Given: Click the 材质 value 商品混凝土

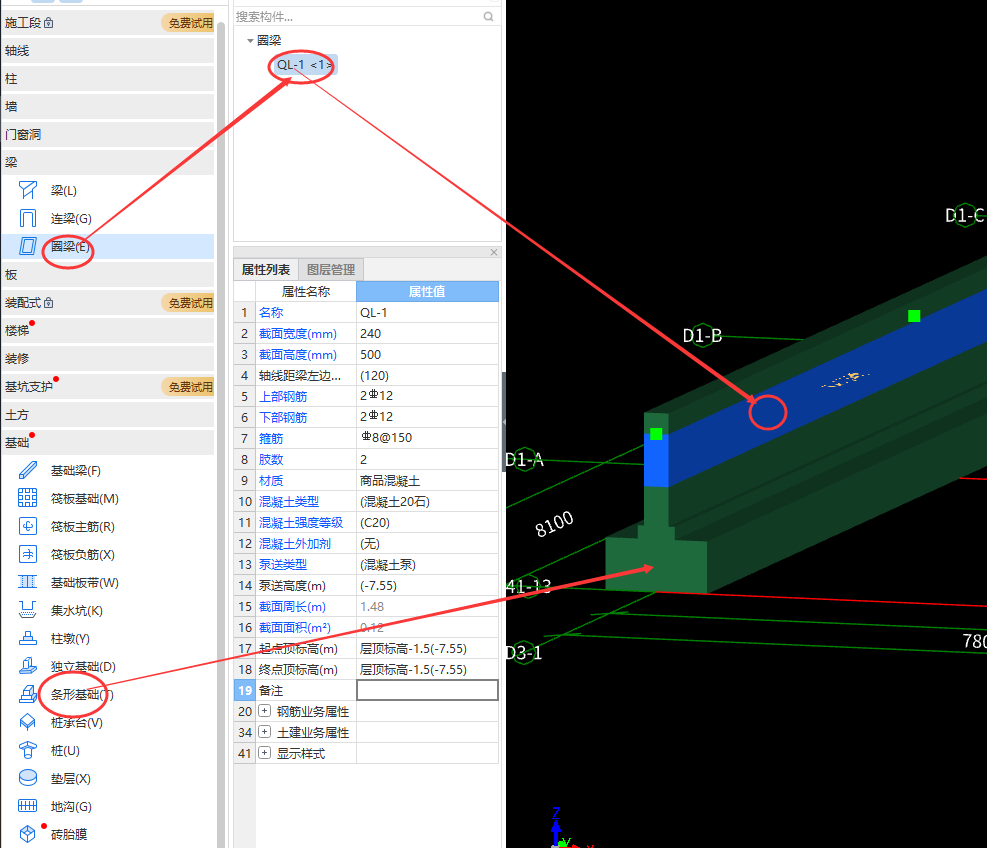Looking at the screenshot, I should click(427, 480).
